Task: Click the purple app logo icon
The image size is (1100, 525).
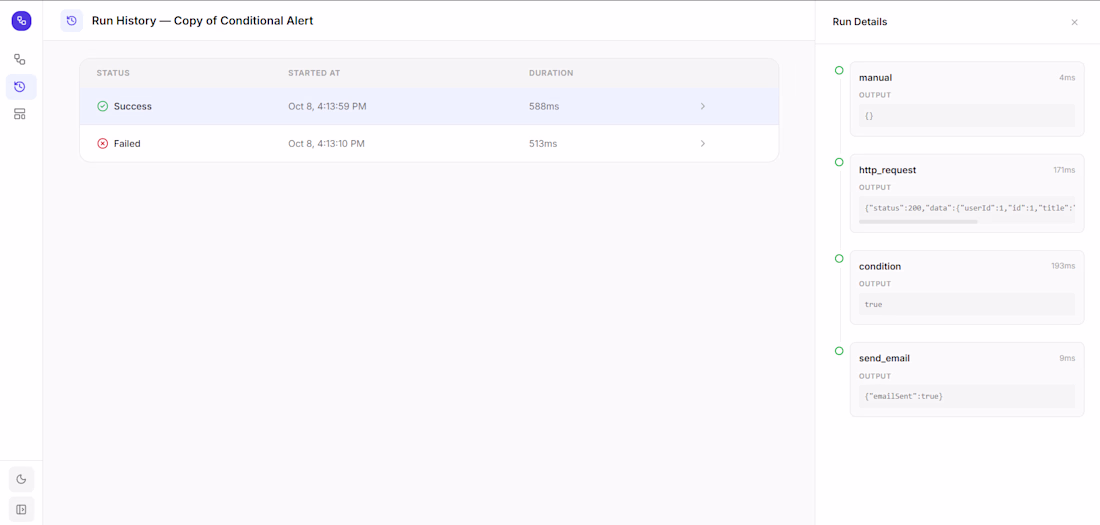Action: [21, 21]
